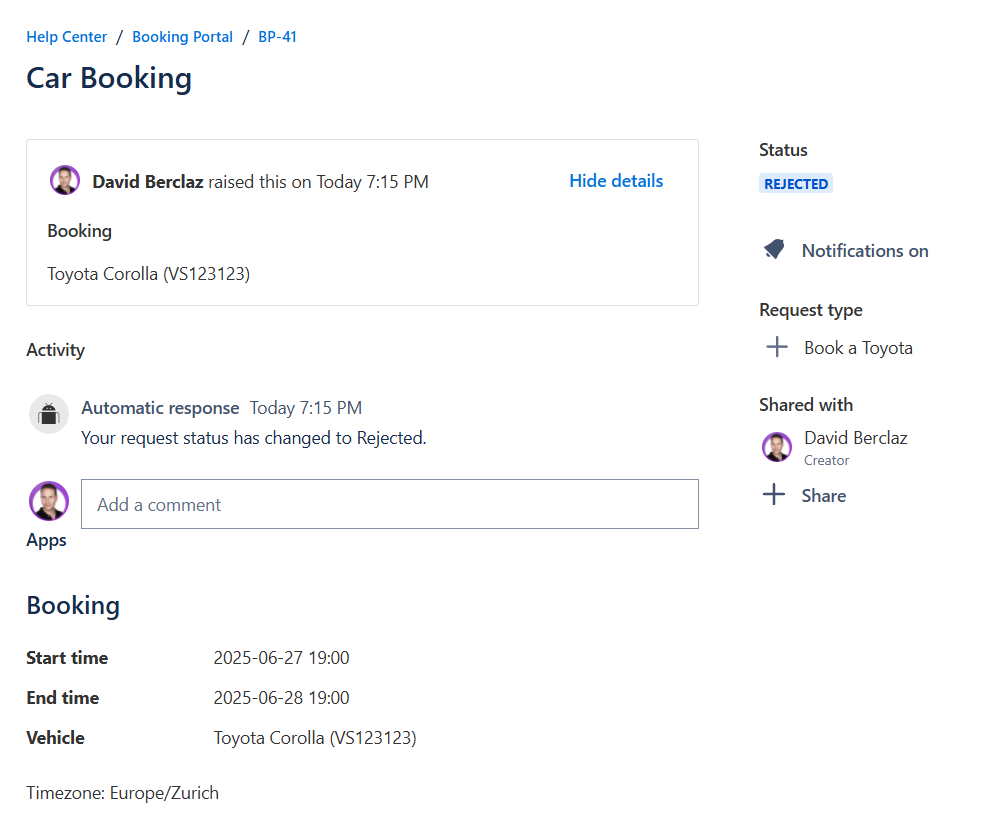Click the Vehicle value Toyota Corolla (VS123123)

point(314,738)
